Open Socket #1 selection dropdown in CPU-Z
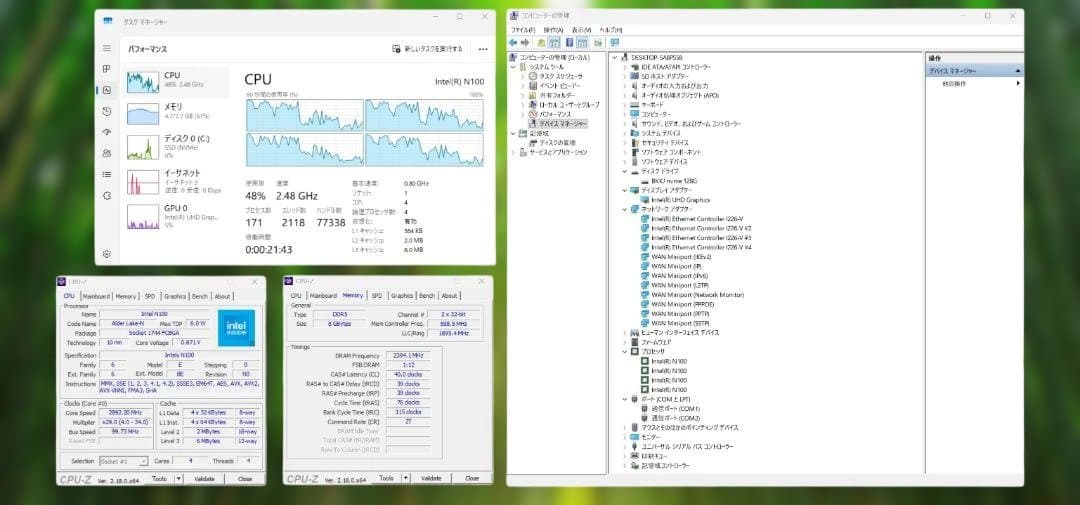The image size is (1080, 505). point(123,461)
